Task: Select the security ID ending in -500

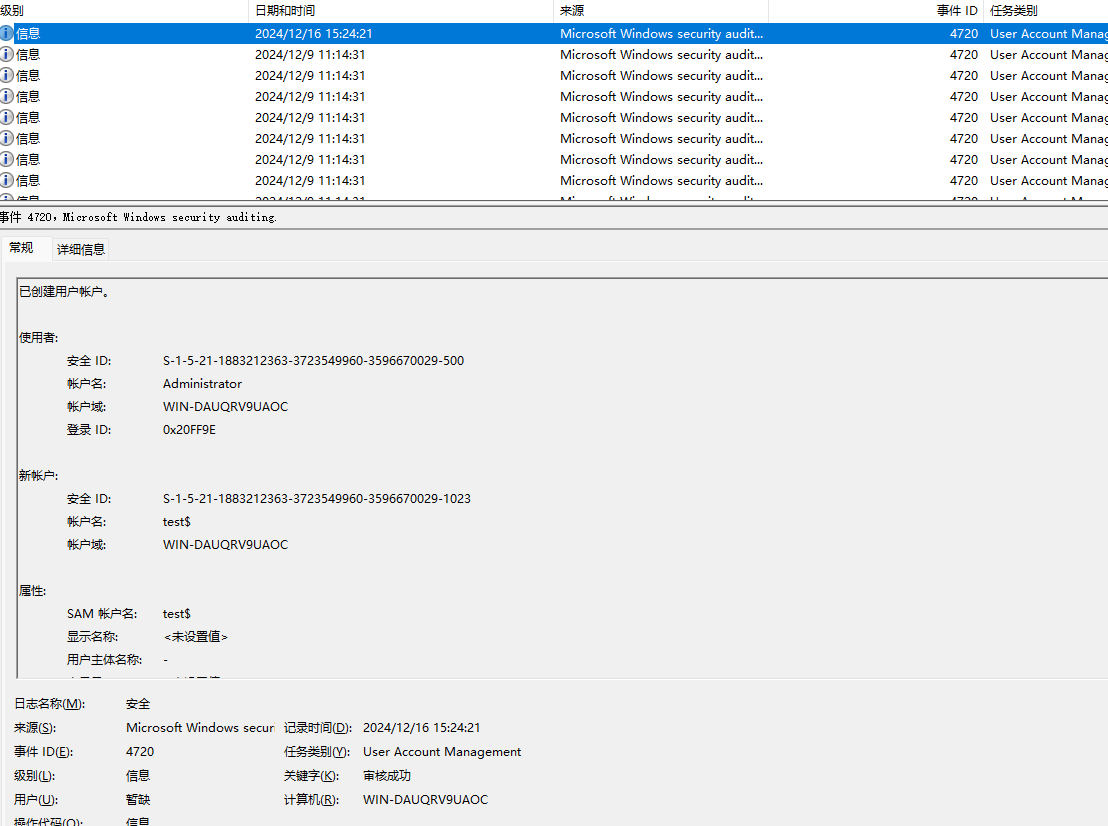Action: tap(313, 361)
